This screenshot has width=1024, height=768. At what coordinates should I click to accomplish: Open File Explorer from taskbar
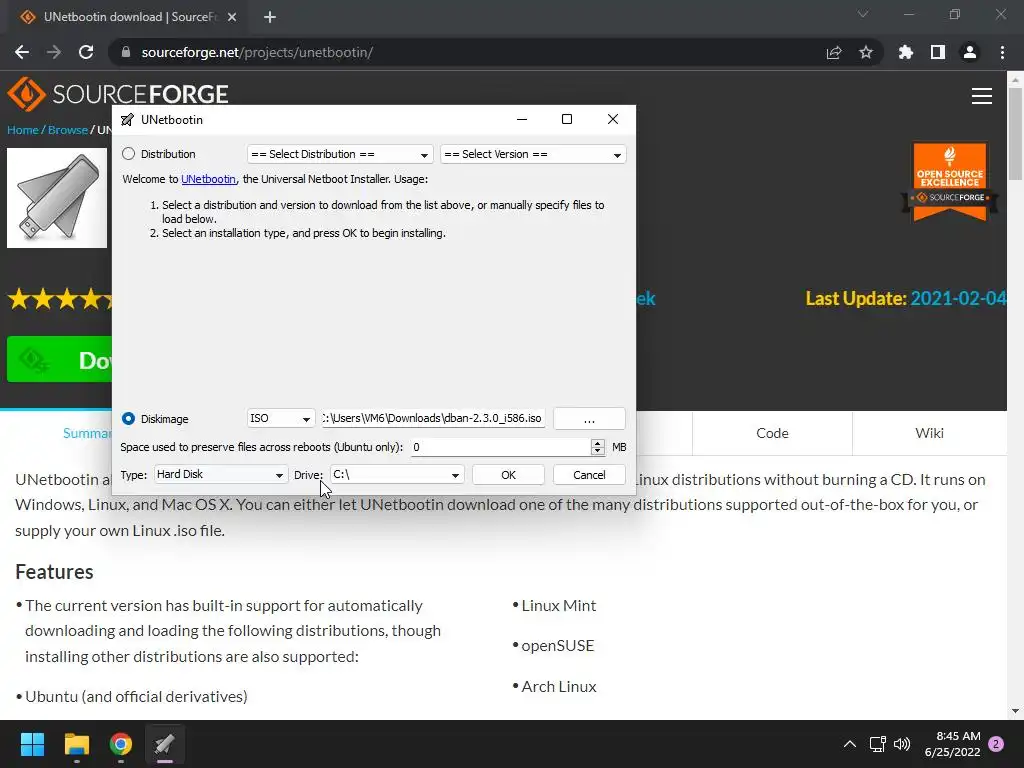pos(76,744)
